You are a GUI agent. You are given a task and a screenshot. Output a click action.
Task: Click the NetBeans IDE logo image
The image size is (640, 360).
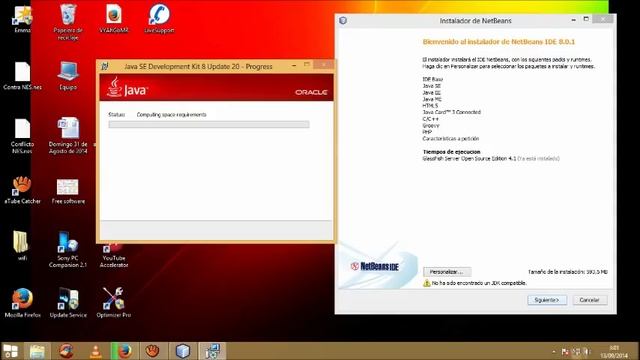point(375,267)
